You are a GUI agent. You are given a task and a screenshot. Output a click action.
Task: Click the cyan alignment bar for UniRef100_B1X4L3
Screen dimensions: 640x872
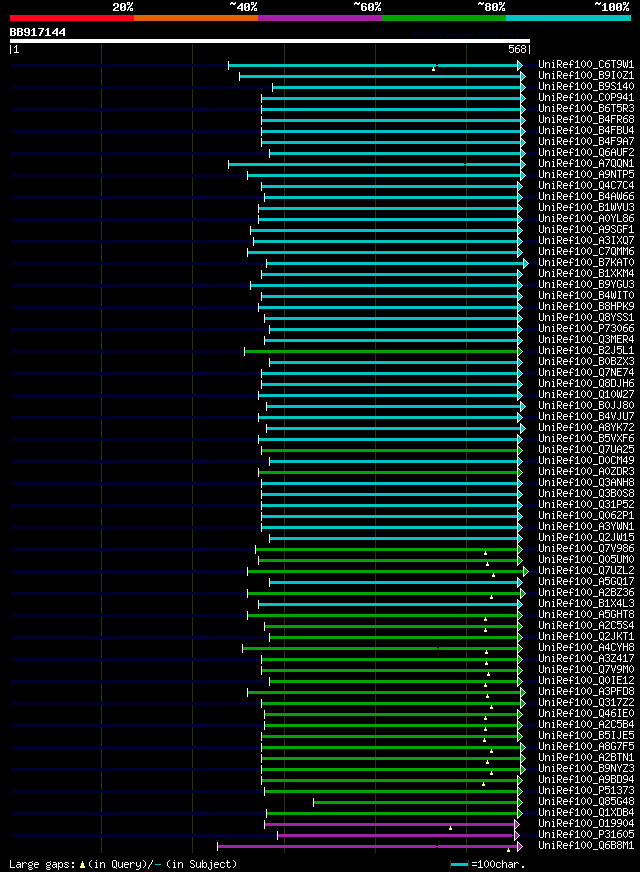[389, 605]
